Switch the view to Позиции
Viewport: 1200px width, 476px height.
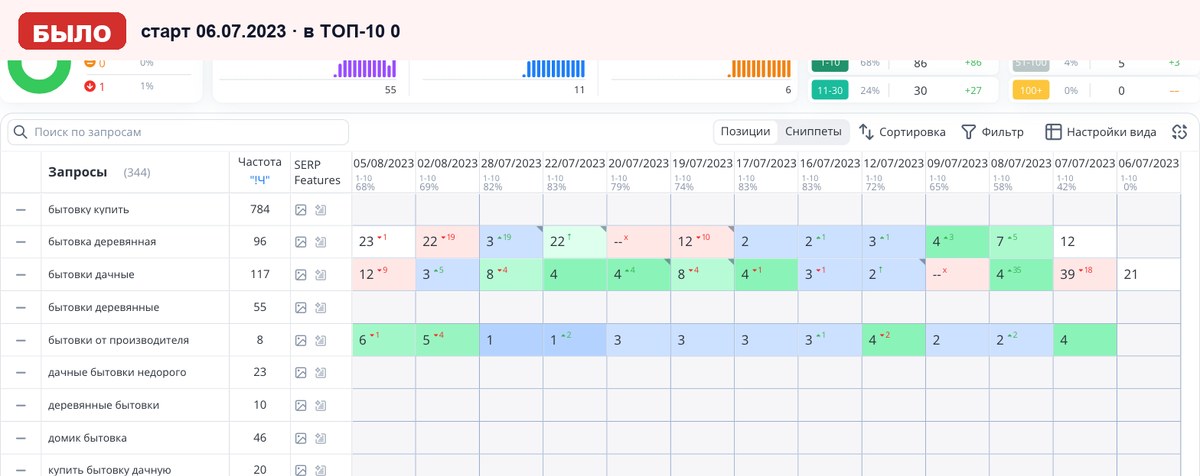(x=746, y=132)
